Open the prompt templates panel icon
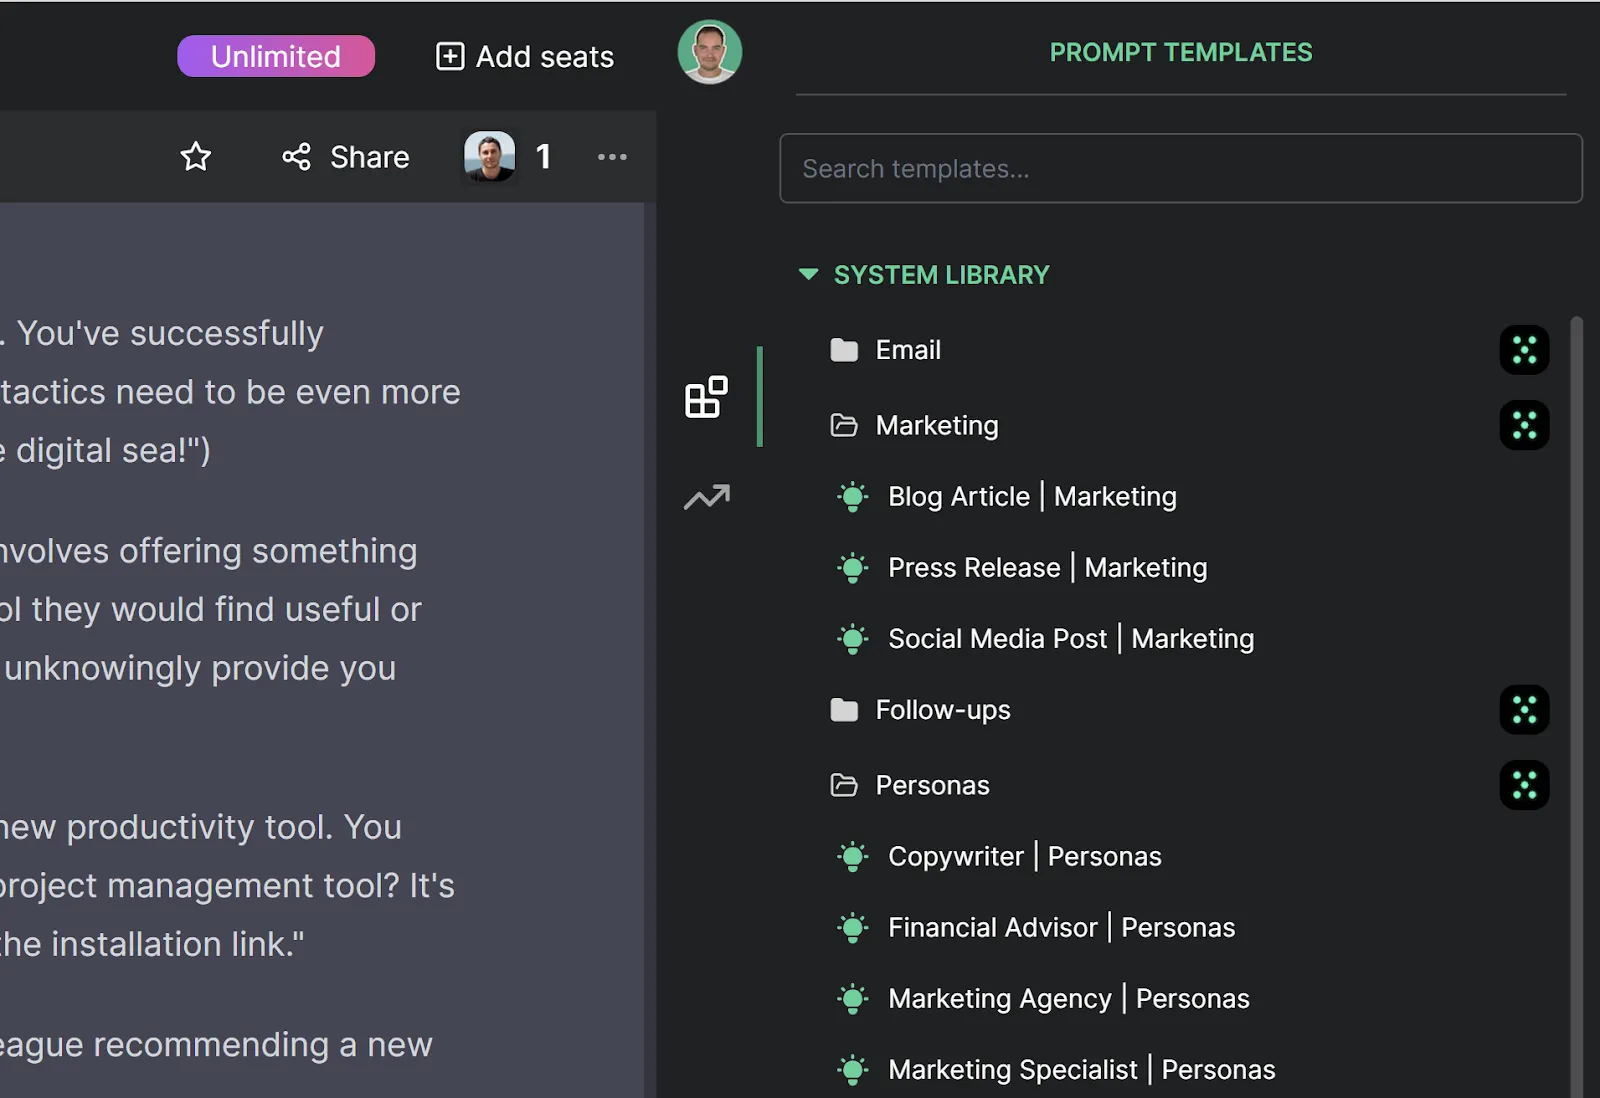The height and width of the screenshot is (1098, 1600). point(706,397)
